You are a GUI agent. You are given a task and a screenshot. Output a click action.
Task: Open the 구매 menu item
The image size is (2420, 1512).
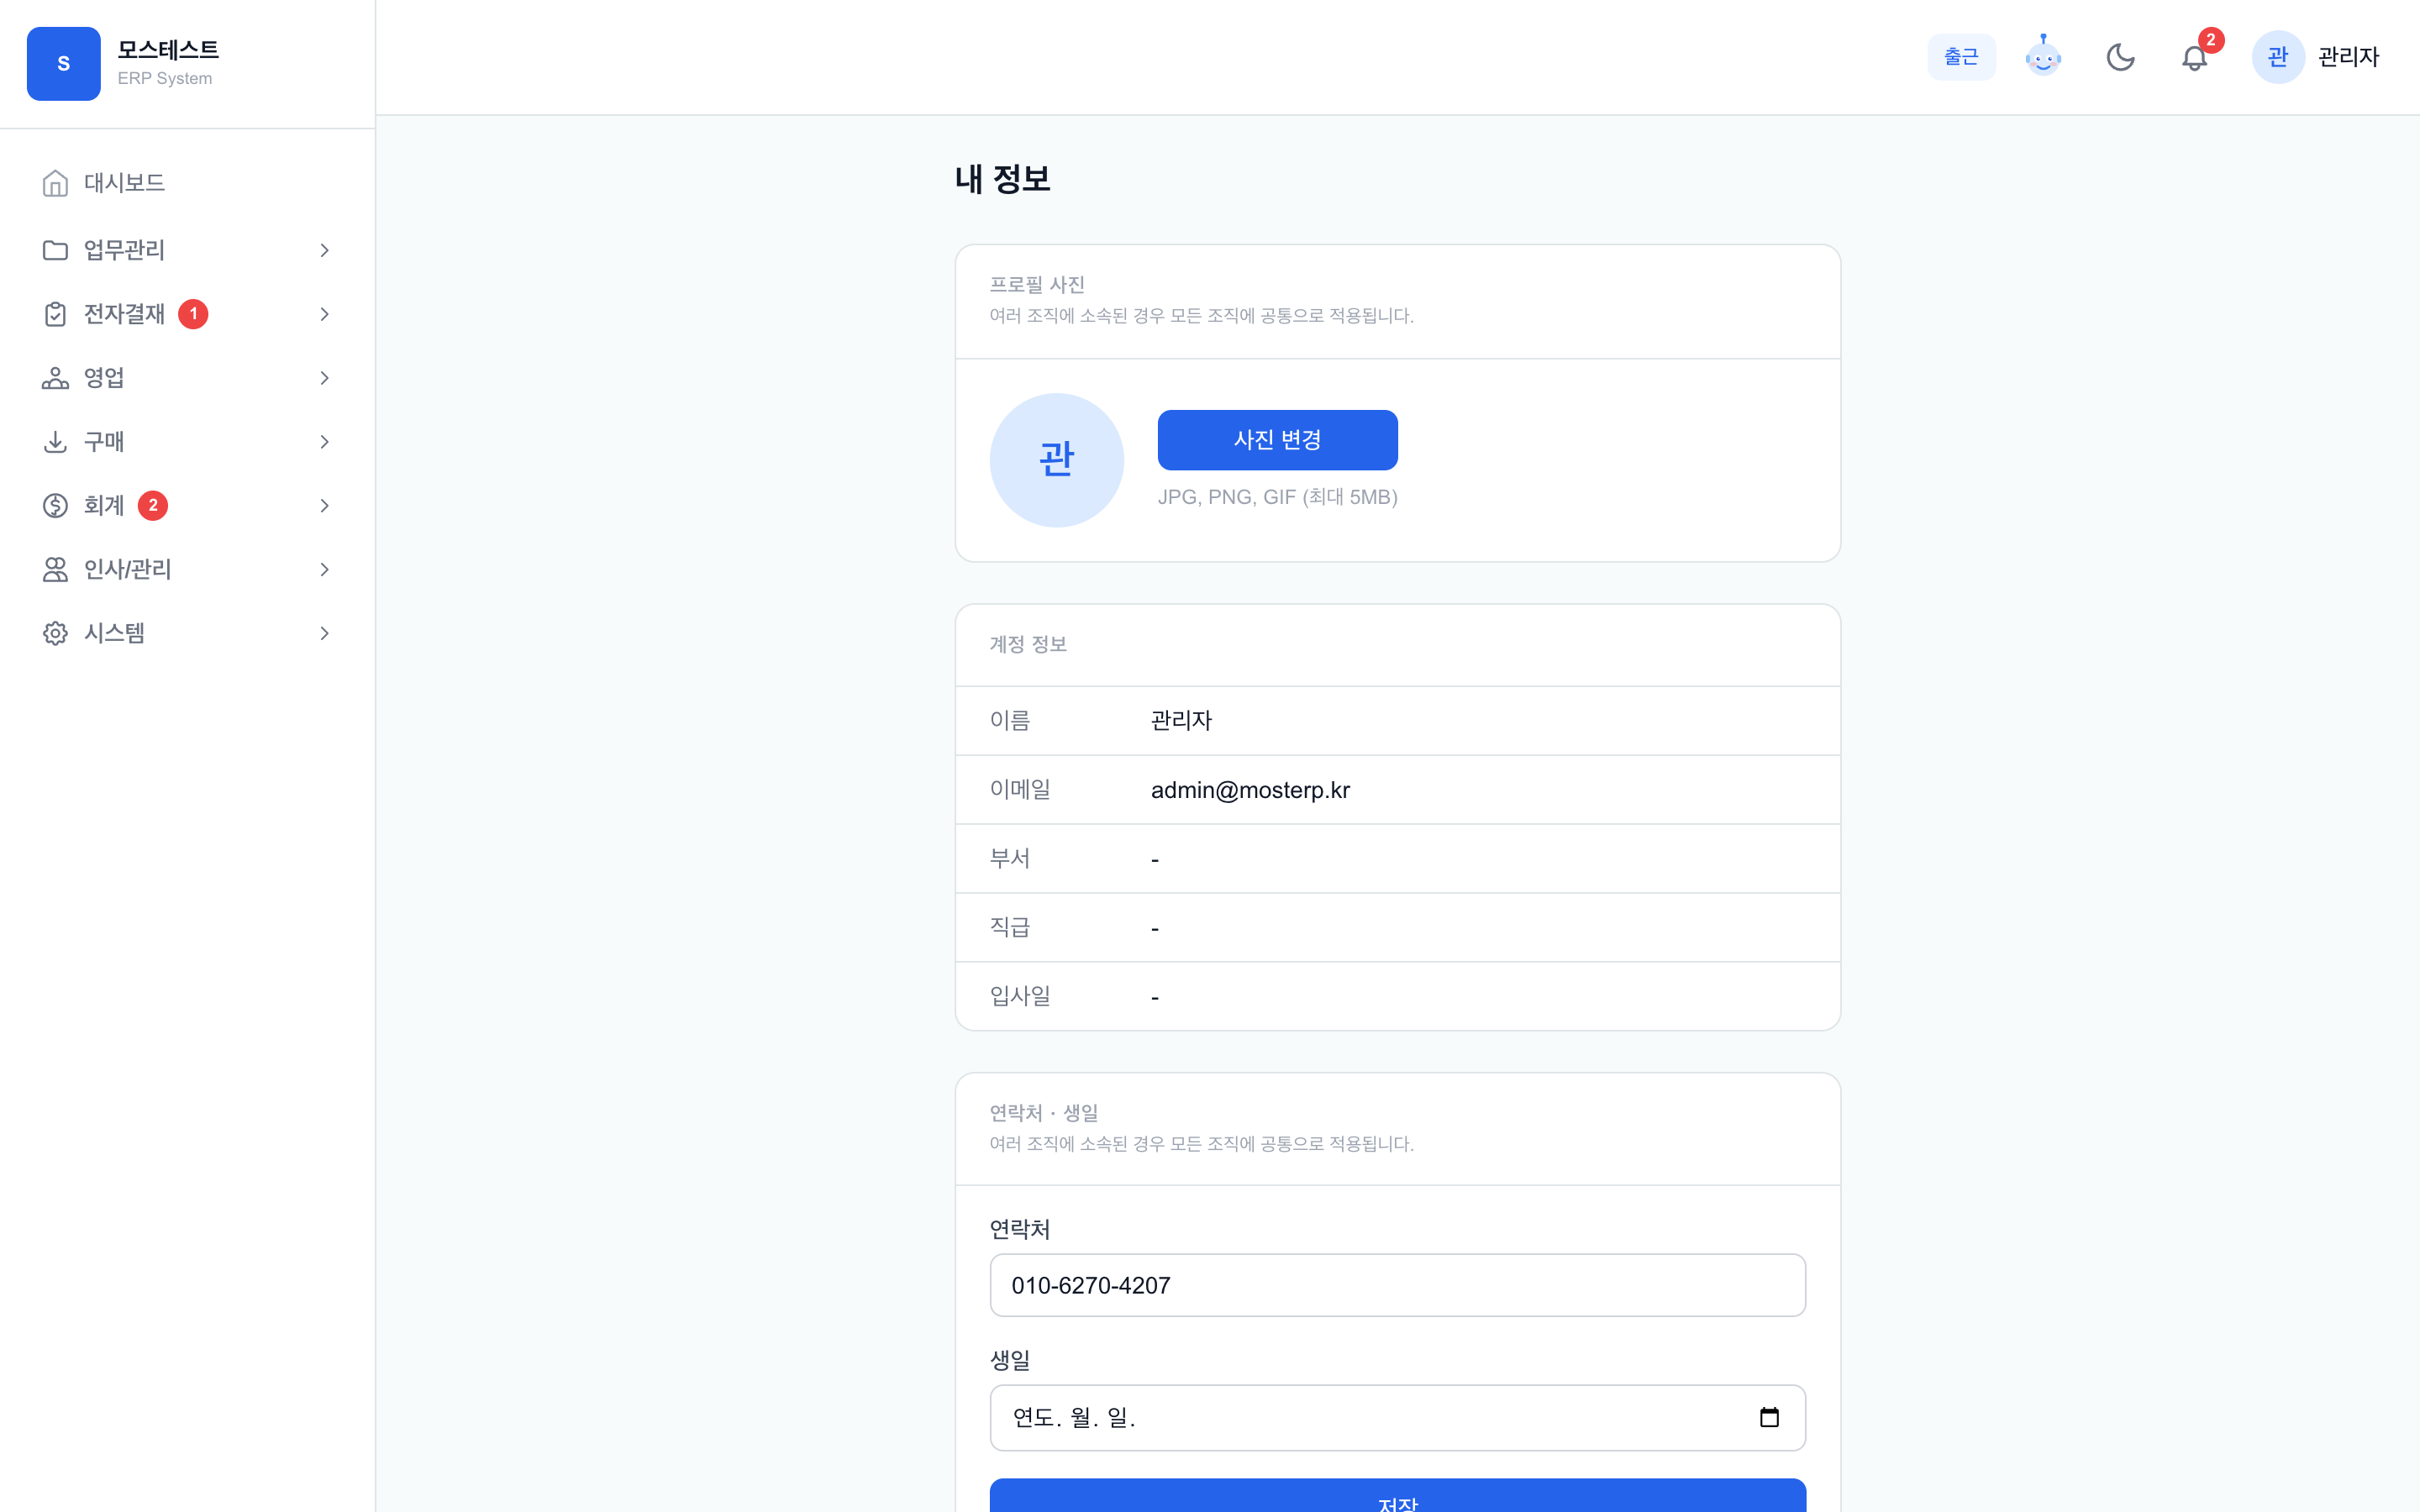click(x=187, y=442)
